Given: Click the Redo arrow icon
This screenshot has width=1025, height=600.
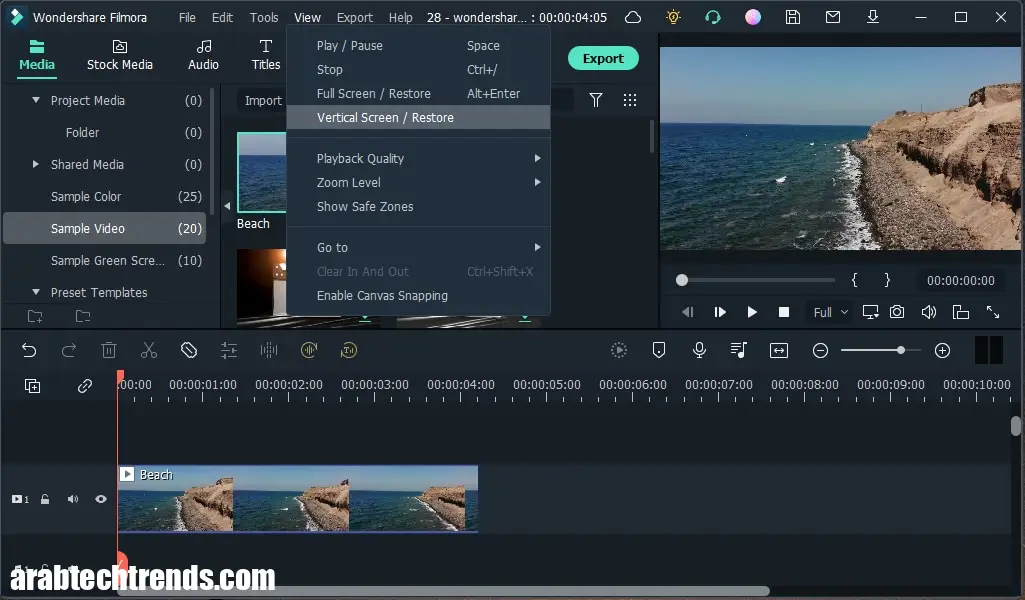Looking at the screenshot, I should tap(68, 350).
